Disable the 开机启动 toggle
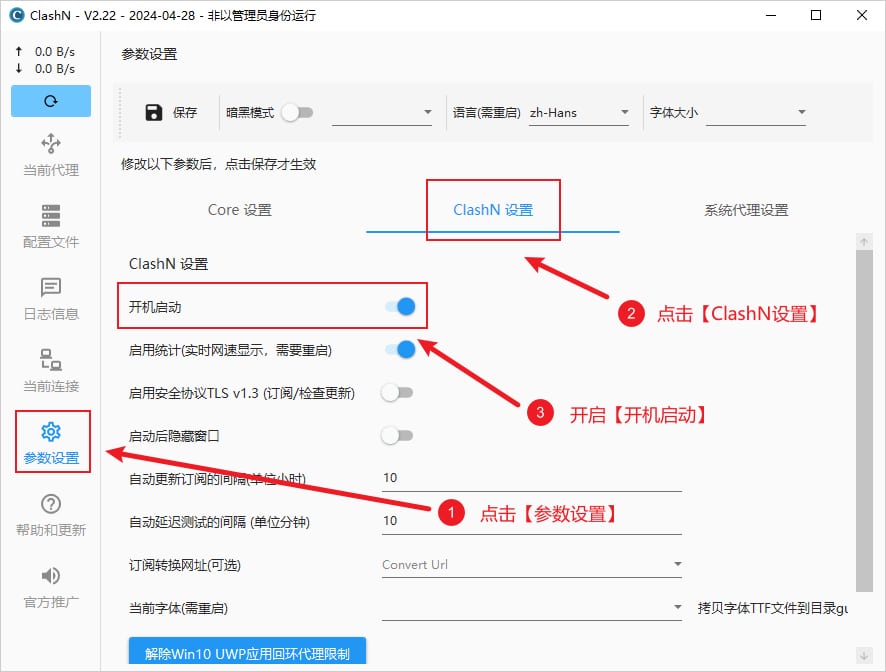Screen dimensions: 886x672 [x=400, y=306]
